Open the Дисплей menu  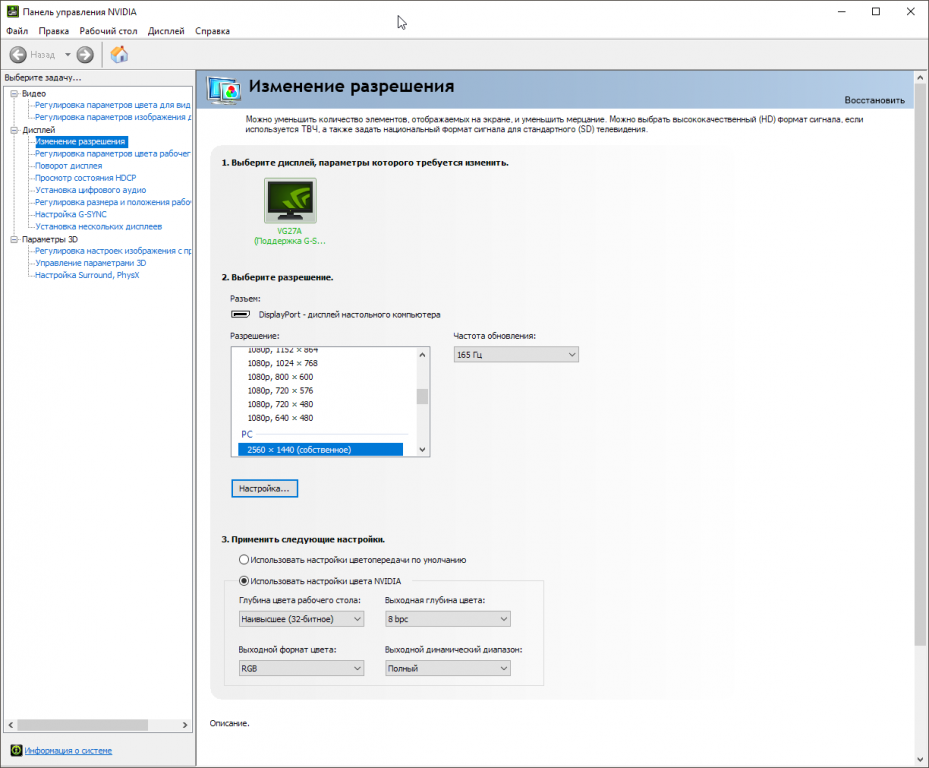click(x=166, y=31)
